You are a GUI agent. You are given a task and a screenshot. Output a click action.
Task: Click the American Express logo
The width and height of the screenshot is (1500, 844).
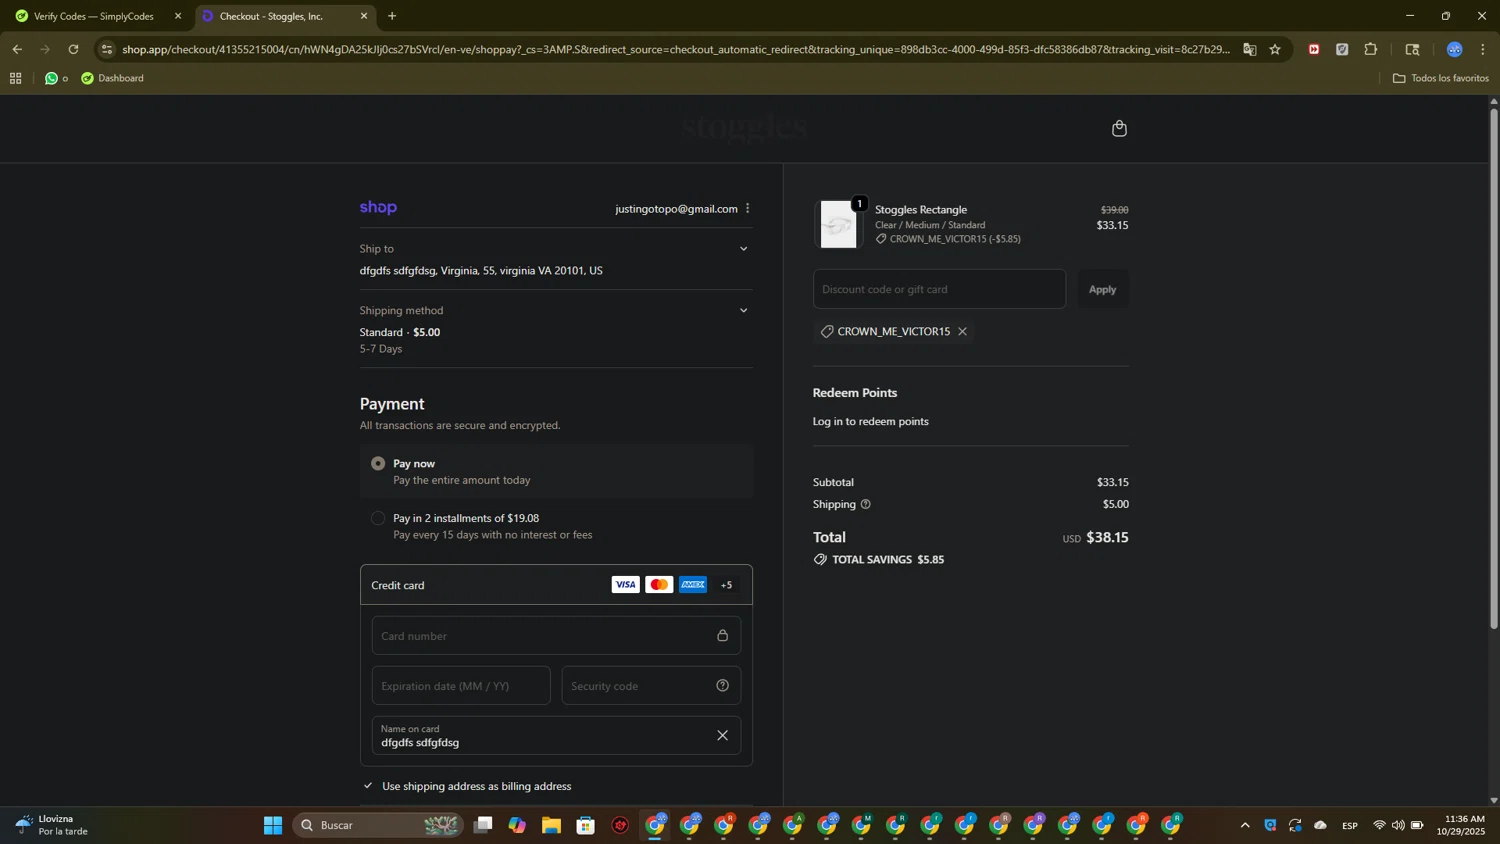693,585
